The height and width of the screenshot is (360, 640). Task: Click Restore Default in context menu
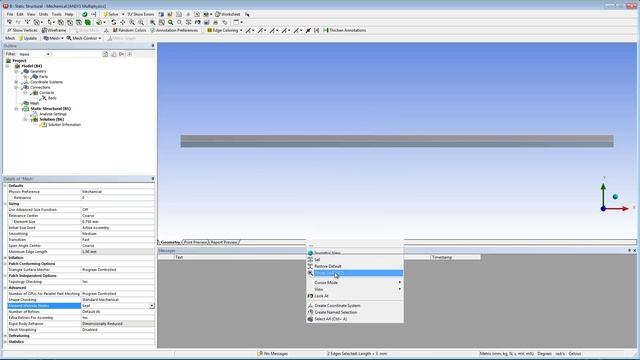(355, 266)
